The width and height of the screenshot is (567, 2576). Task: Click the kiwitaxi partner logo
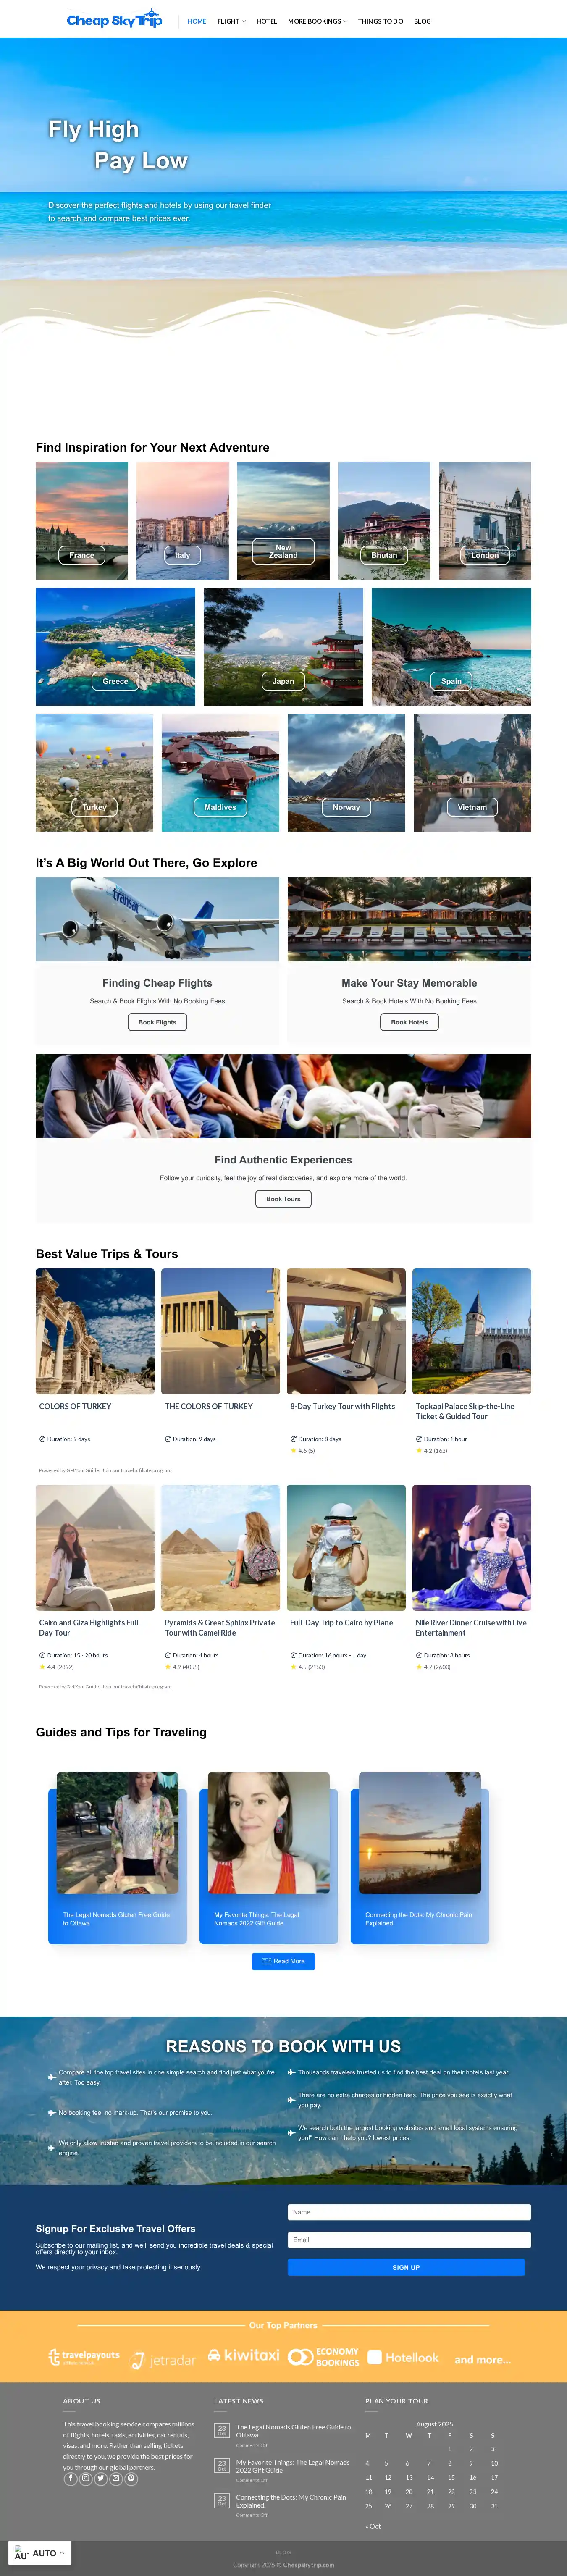[x=244, y=2355]
